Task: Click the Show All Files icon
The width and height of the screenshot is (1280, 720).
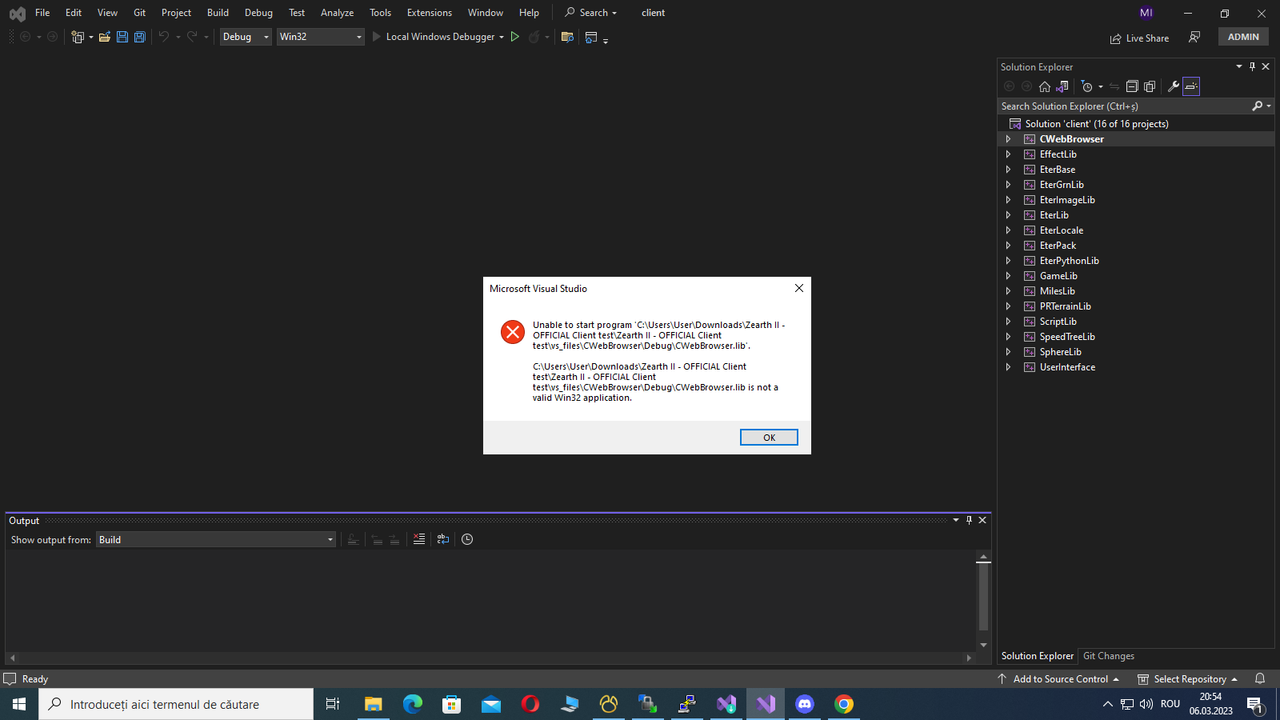Action: (1150, 87)
